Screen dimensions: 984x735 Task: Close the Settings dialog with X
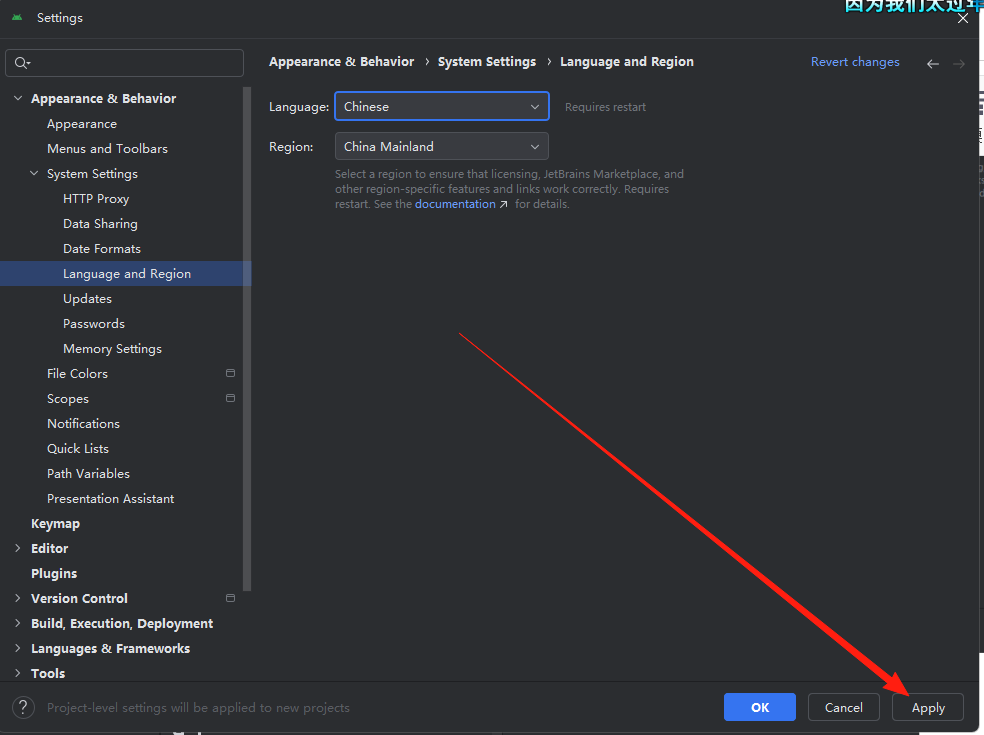point(963,18)
